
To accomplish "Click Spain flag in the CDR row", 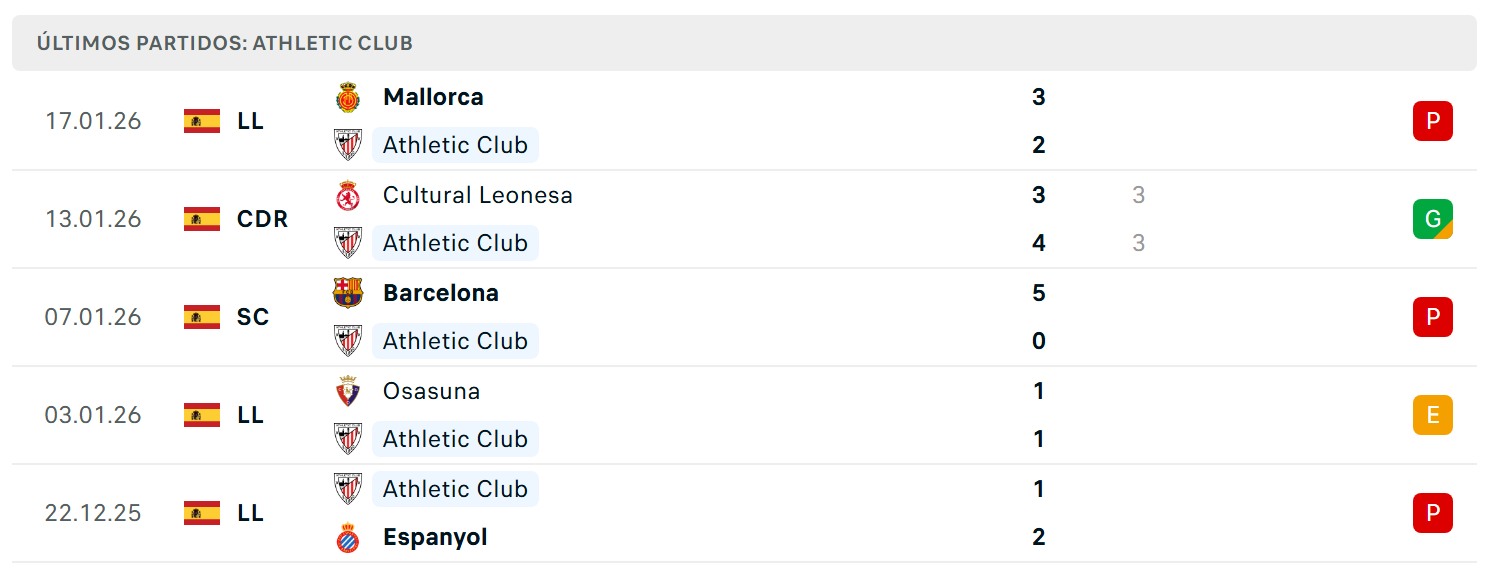I will pyautogui.click(x=202, y=219).
